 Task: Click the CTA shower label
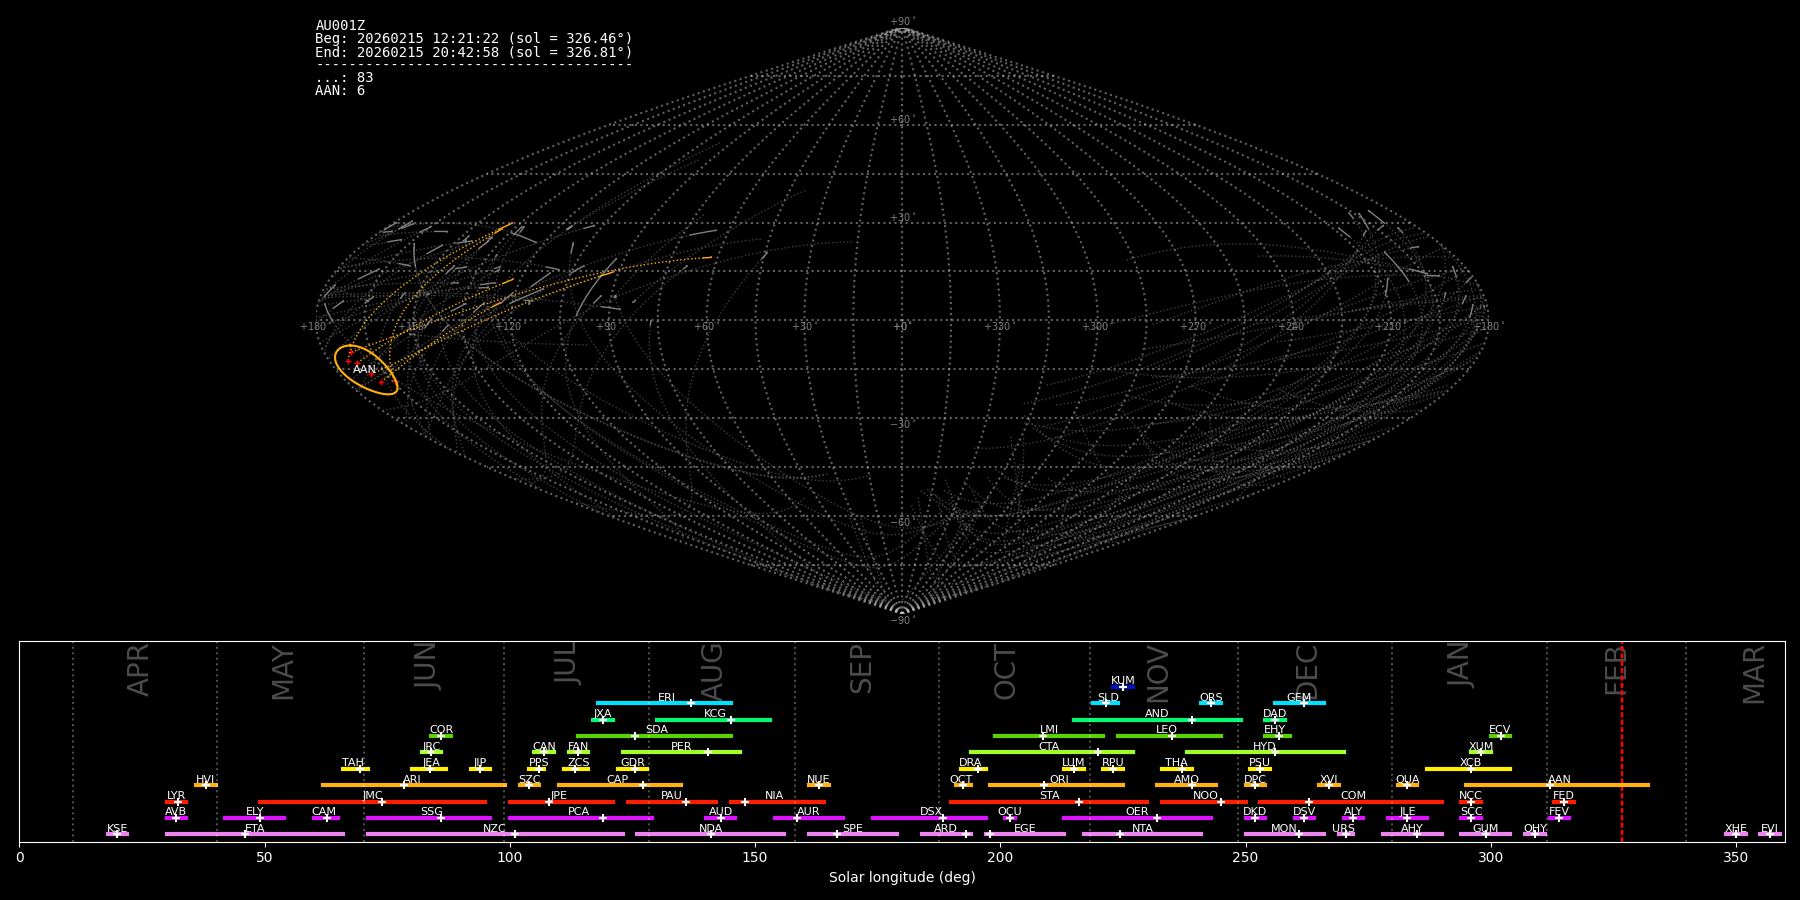pos(1049,747)
